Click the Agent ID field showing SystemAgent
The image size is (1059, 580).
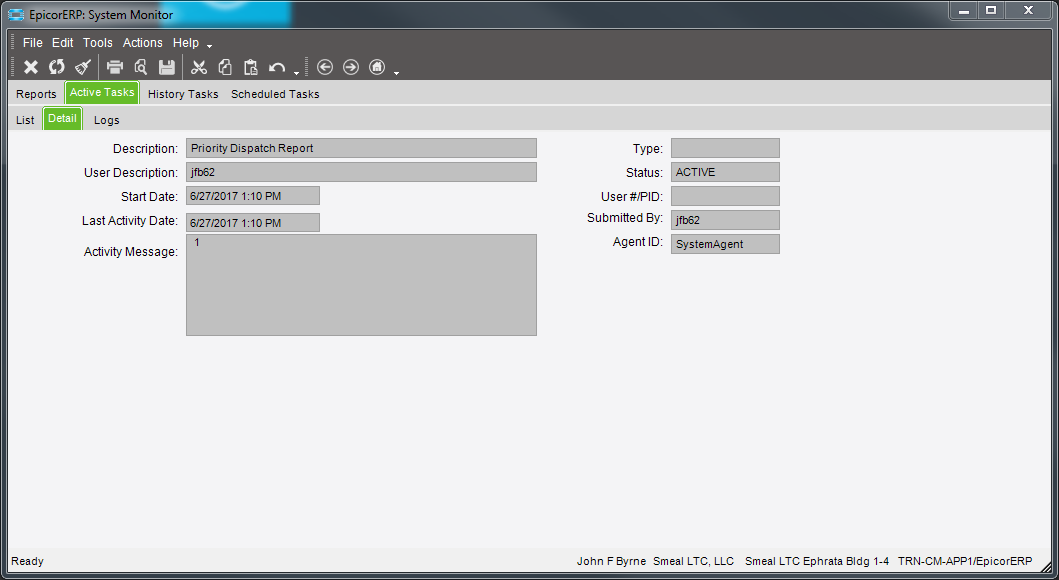(725, 244)
